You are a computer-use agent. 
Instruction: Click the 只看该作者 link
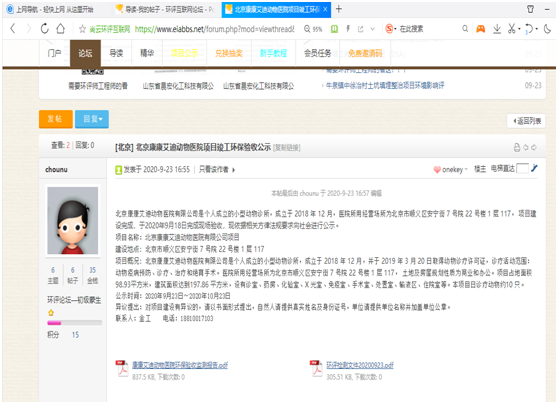[x=214, y=170]
